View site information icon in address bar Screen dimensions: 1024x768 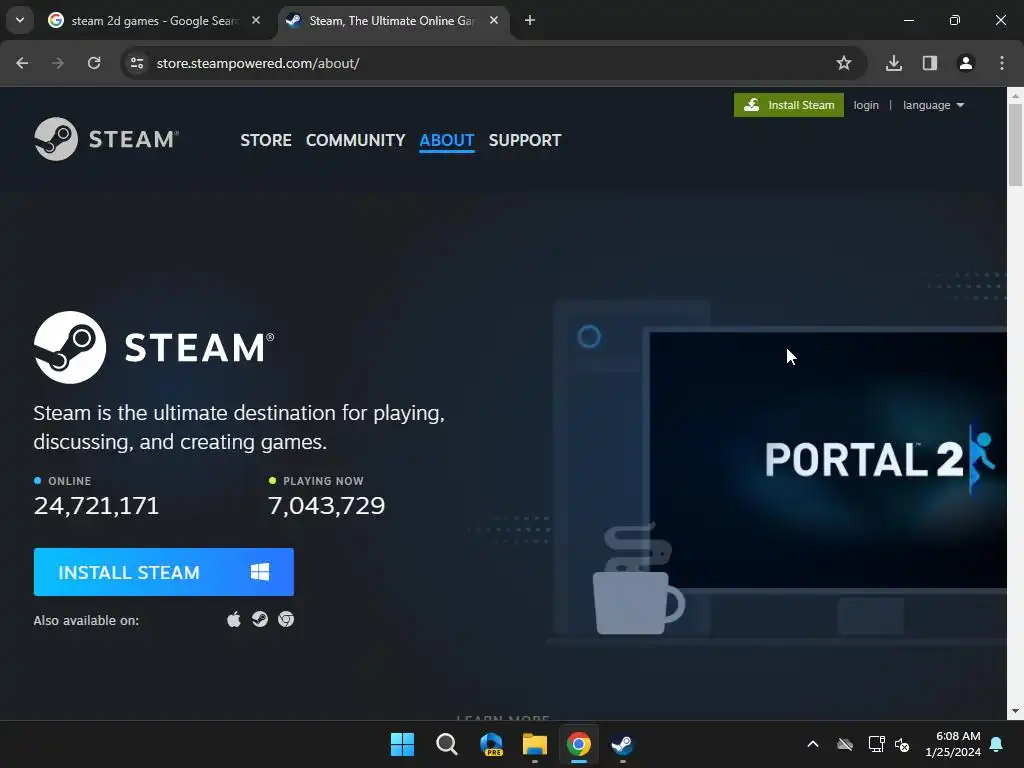(x=137, y=63)
